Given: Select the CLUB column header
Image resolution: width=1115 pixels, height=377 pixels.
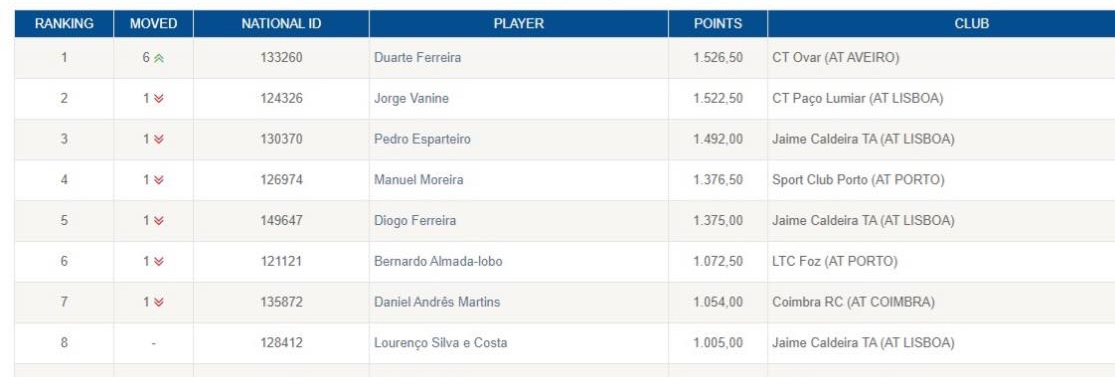Looking at the screenshot, I should (971, 23).
